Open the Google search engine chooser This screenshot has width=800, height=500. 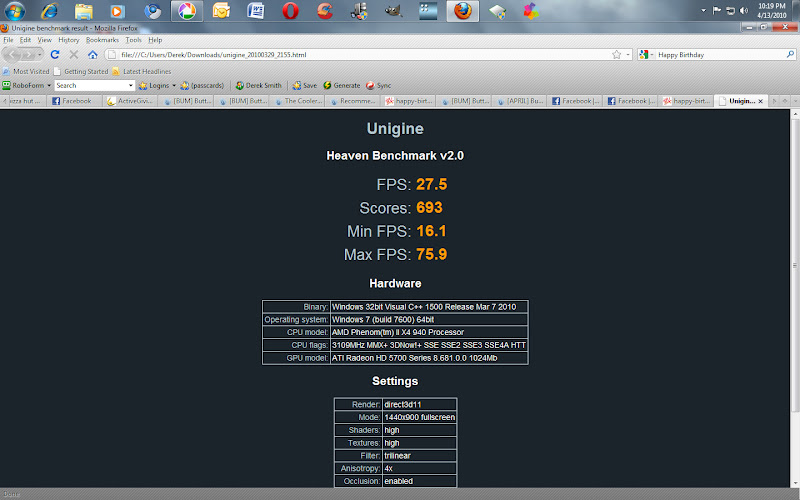coord(646,55)
